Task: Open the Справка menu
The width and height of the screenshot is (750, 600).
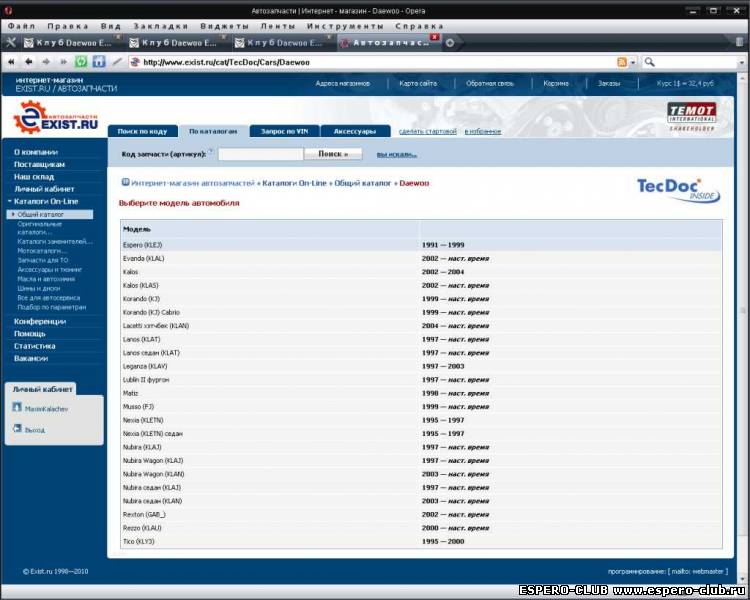Action: click(x=419, y=26)
